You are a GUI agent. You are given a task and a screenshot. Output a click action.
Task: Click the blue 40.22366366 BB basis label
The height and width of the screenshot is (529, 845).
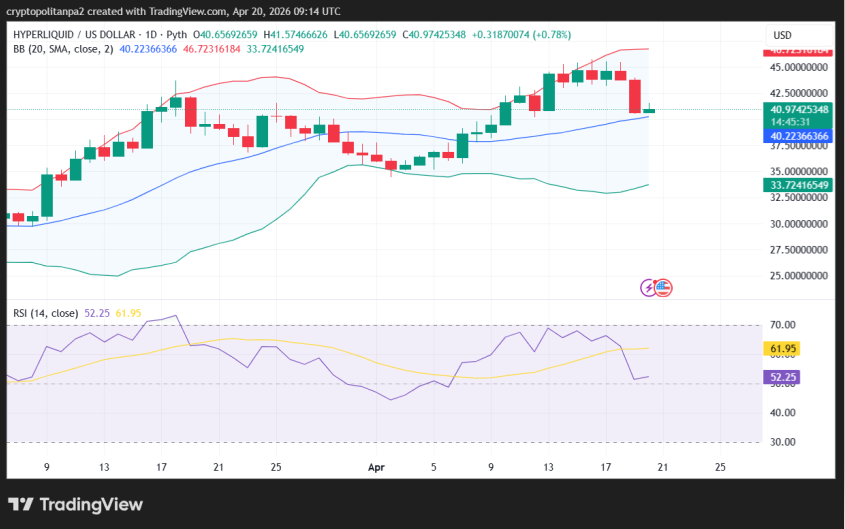[800, 136]
